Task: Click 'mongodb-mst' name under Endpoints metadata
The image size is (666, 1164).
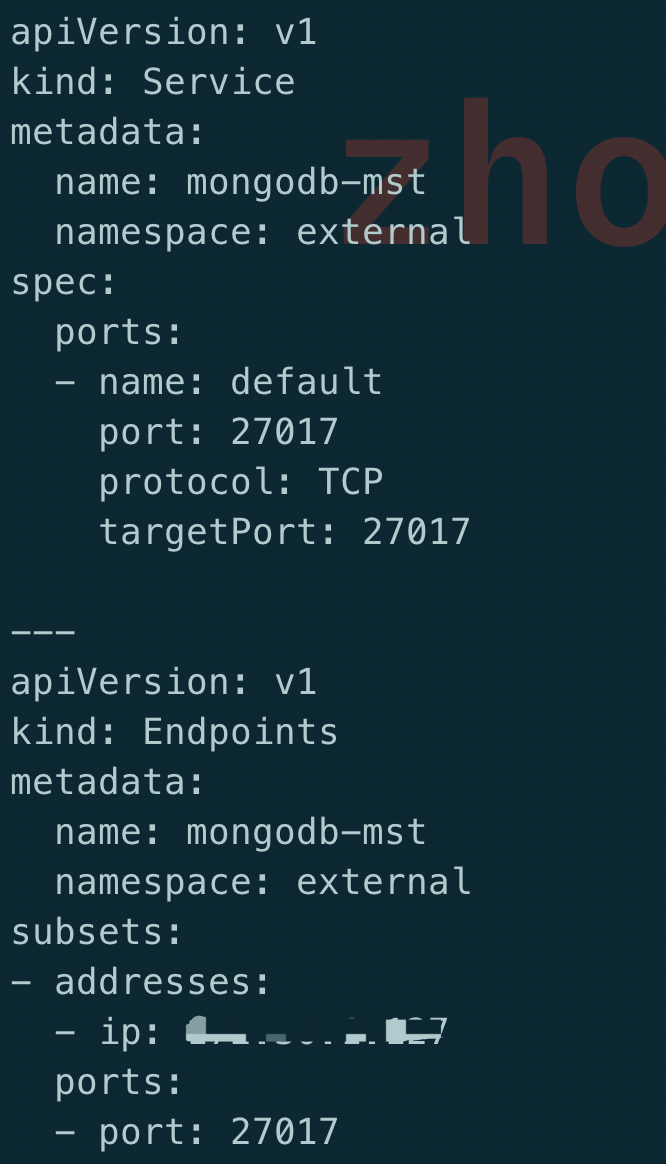Action: [x=307, y=832]
